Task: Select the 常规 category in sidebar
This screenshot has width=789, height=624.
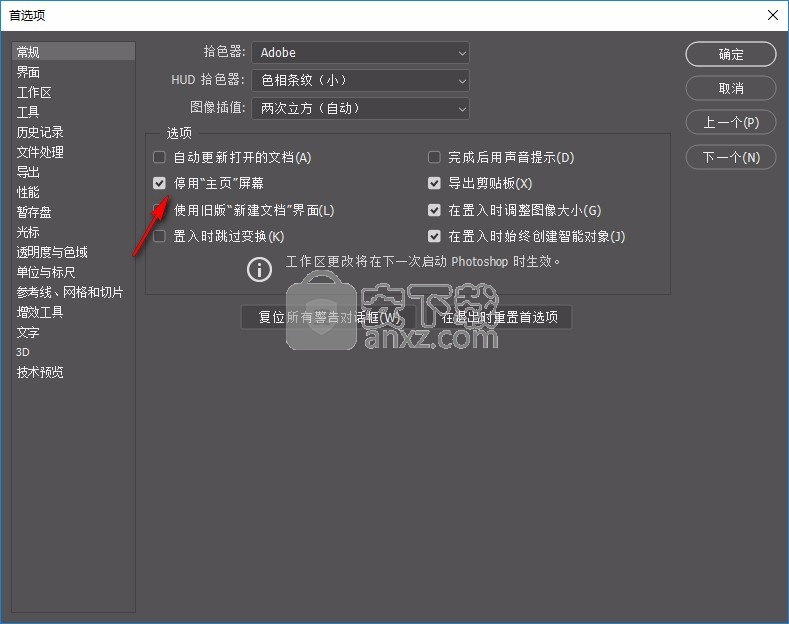Action: [x=73, y=52]
